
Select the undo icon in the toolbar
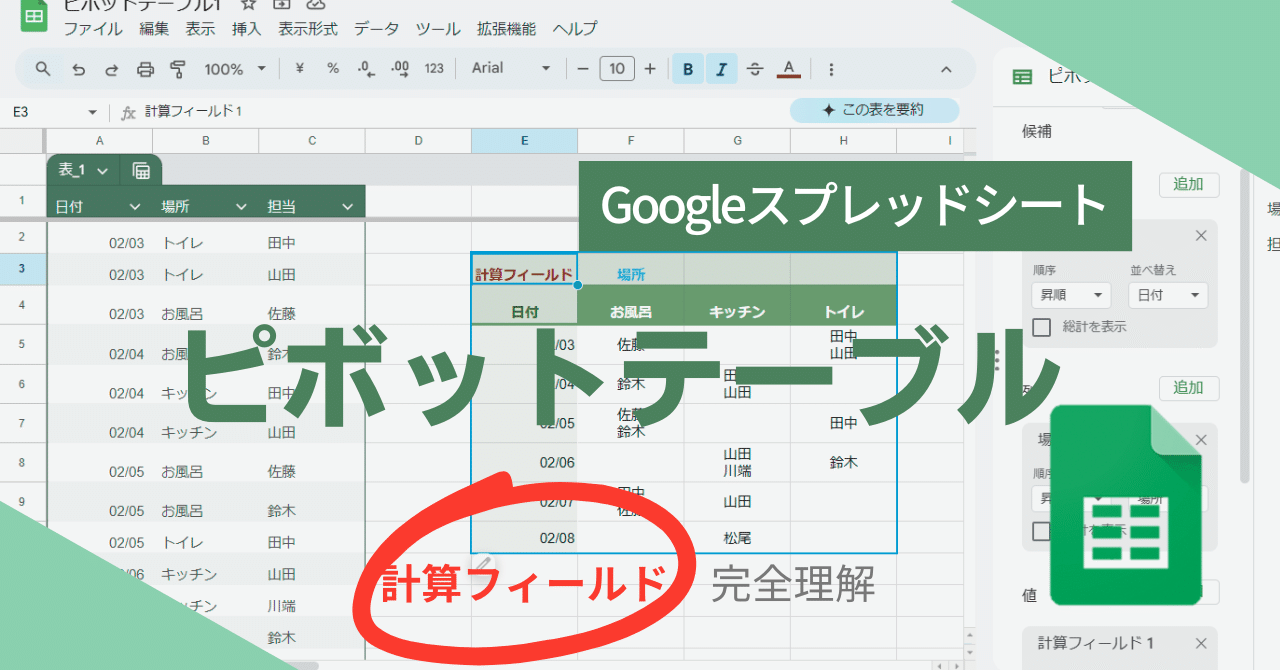click(x=79, y=69)
